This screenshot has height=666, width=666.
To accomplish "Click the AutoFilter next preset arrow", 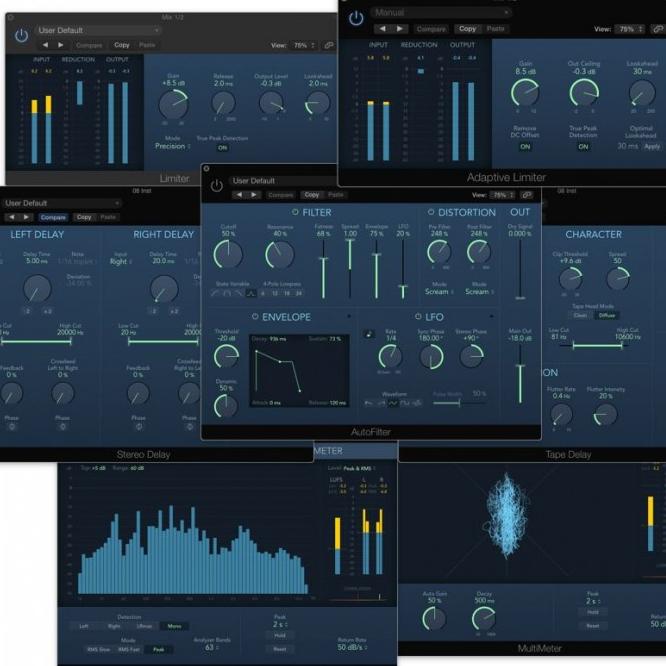I will (x=254, y=195).
